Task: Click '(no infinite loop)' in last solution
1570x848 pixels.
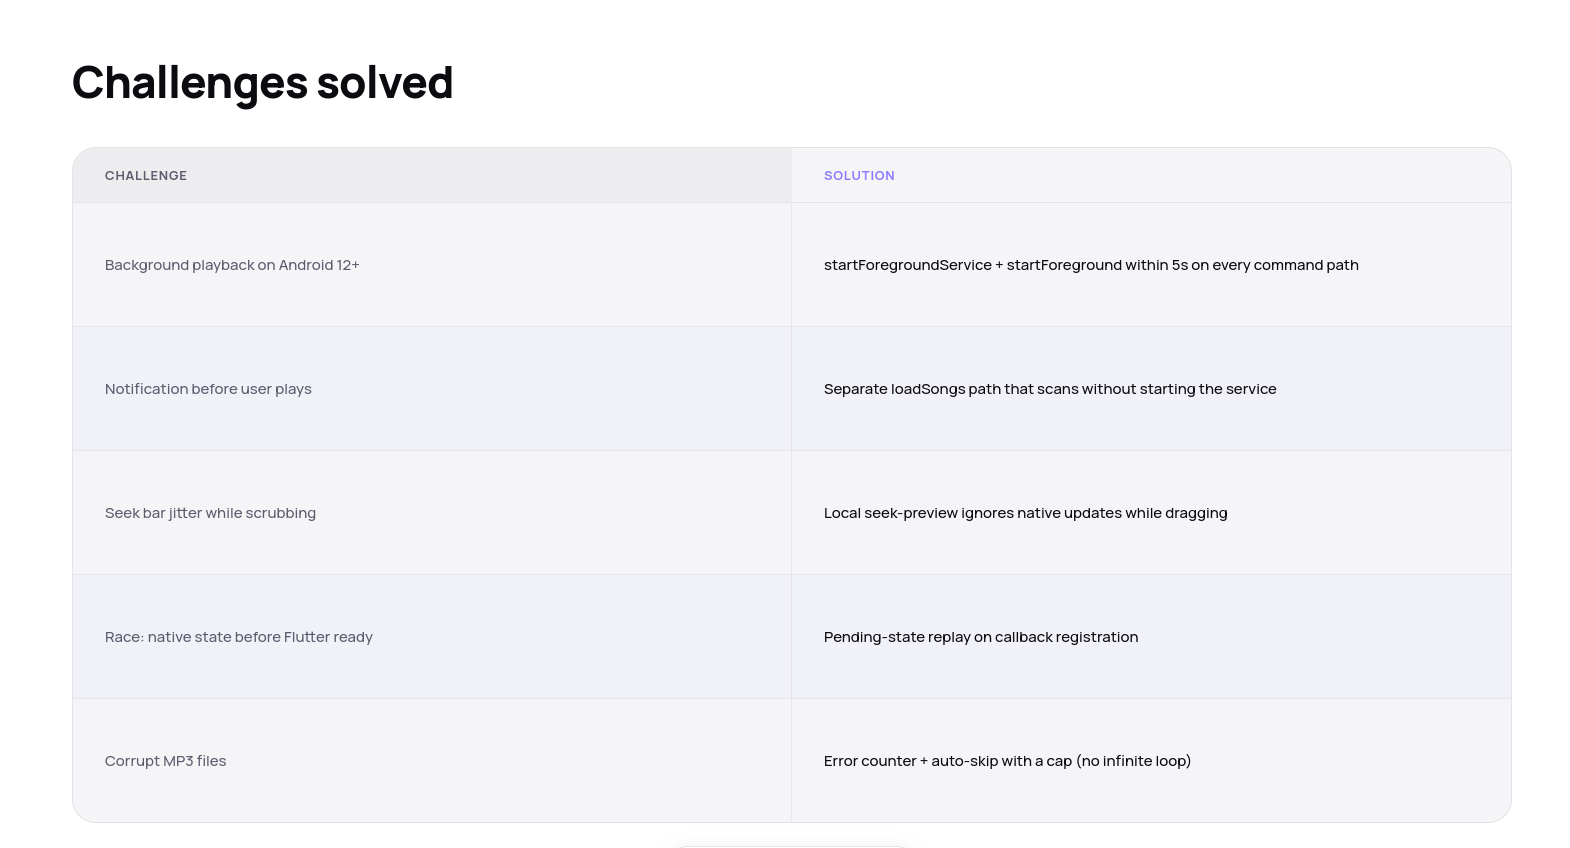Action: coord(1134,761)
